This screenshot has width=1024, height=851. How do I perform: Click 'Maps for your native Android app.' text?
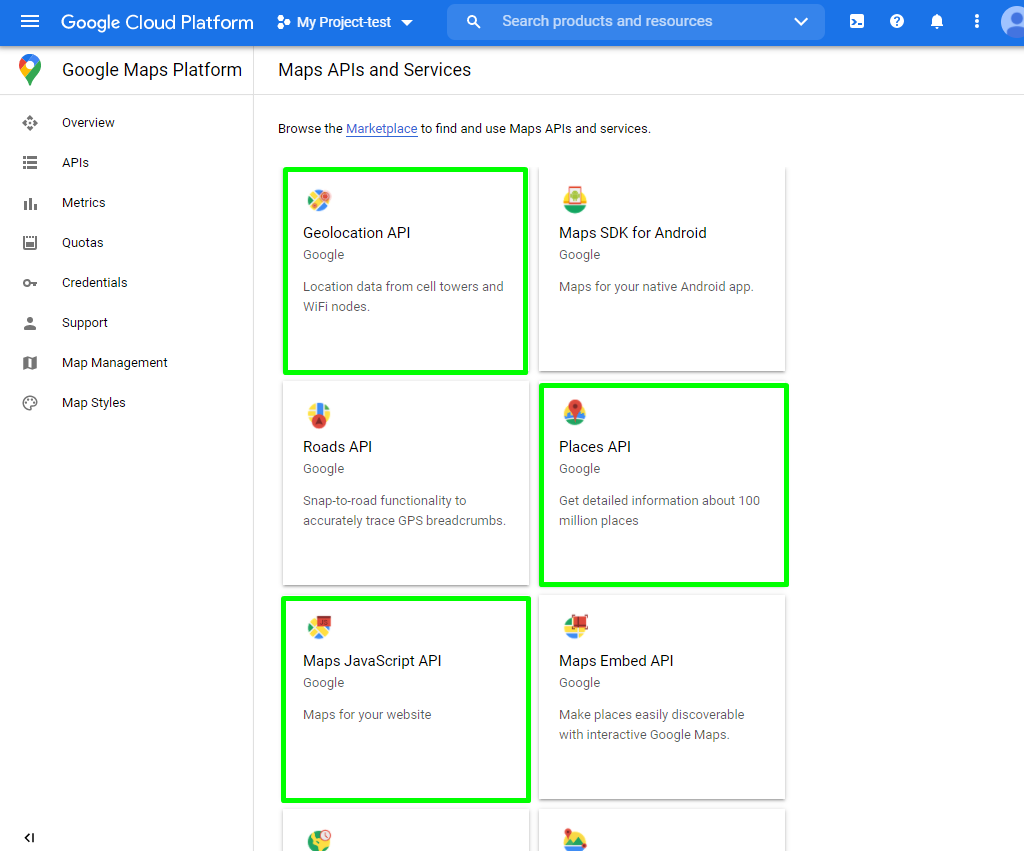point(656,287)
